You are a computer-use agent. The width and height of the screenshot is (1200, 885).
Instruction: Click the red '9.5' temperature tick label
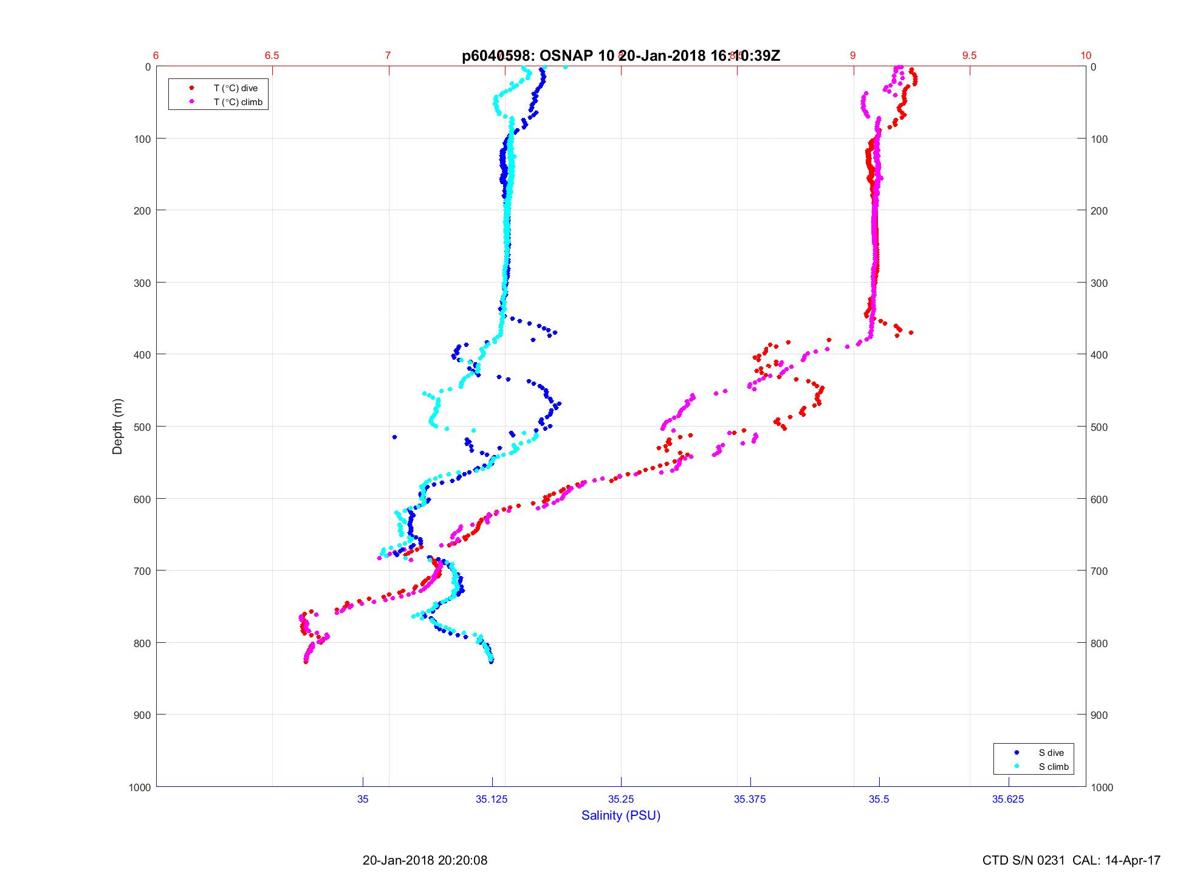[969, 56]
